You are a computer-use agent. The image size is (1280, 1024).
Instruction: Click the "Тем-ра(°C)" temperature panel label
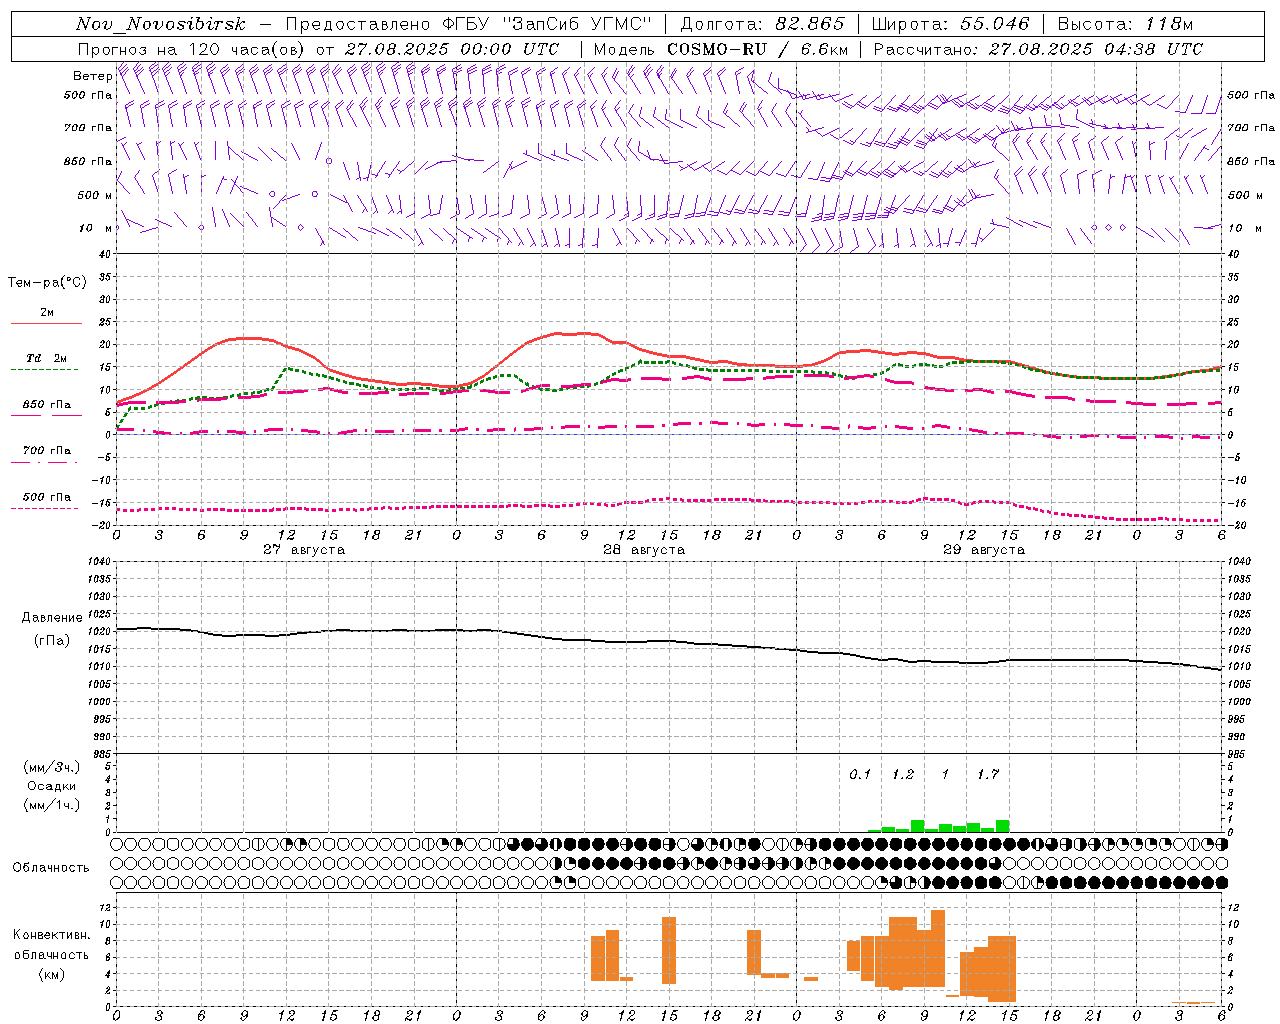[47, 282]
